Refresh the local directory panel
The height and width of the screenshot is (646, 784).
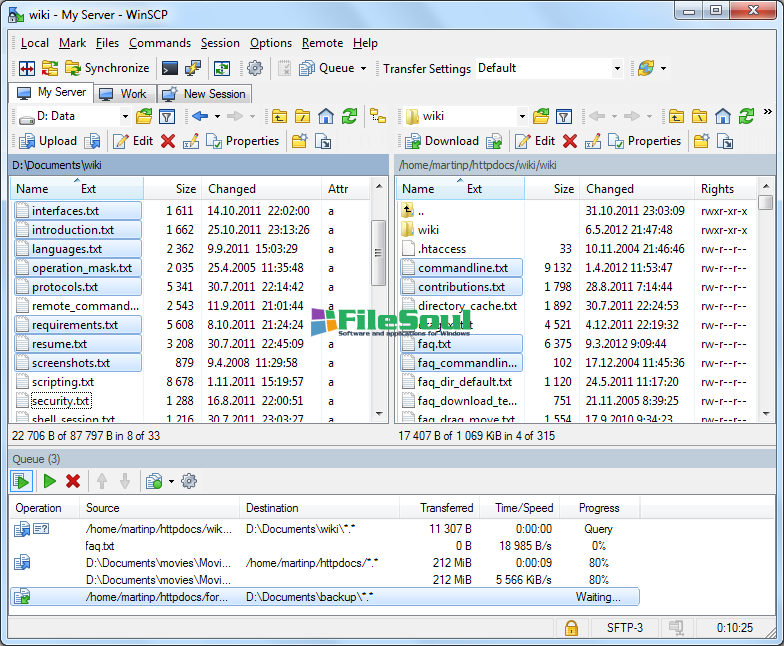point(349,116)
